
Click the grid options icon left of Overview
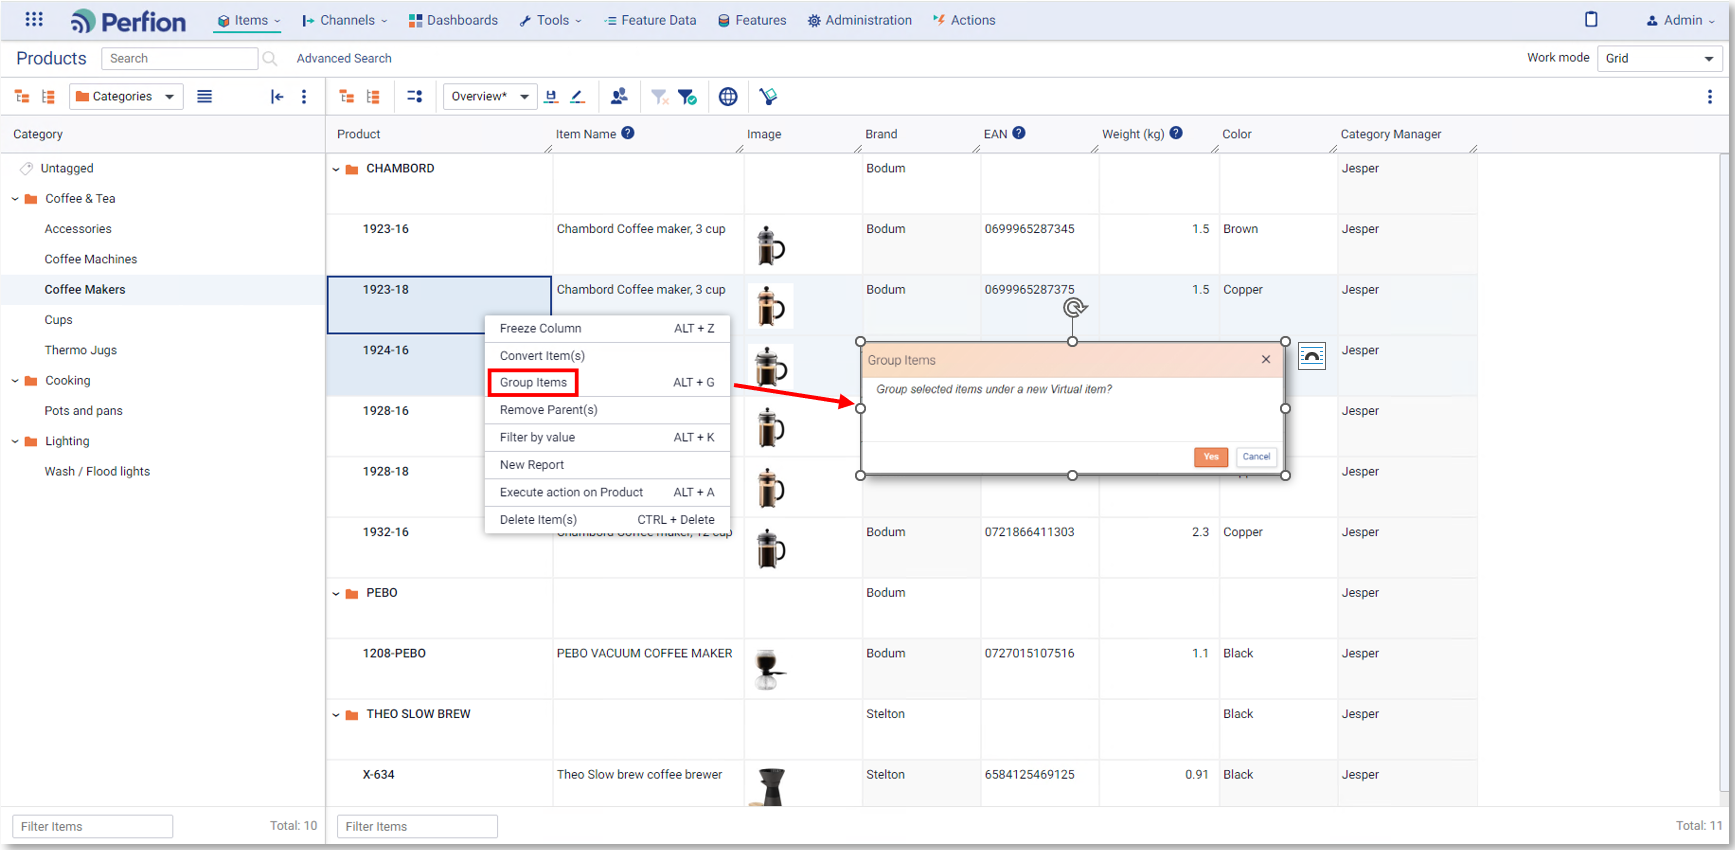(x=415, y=97)
